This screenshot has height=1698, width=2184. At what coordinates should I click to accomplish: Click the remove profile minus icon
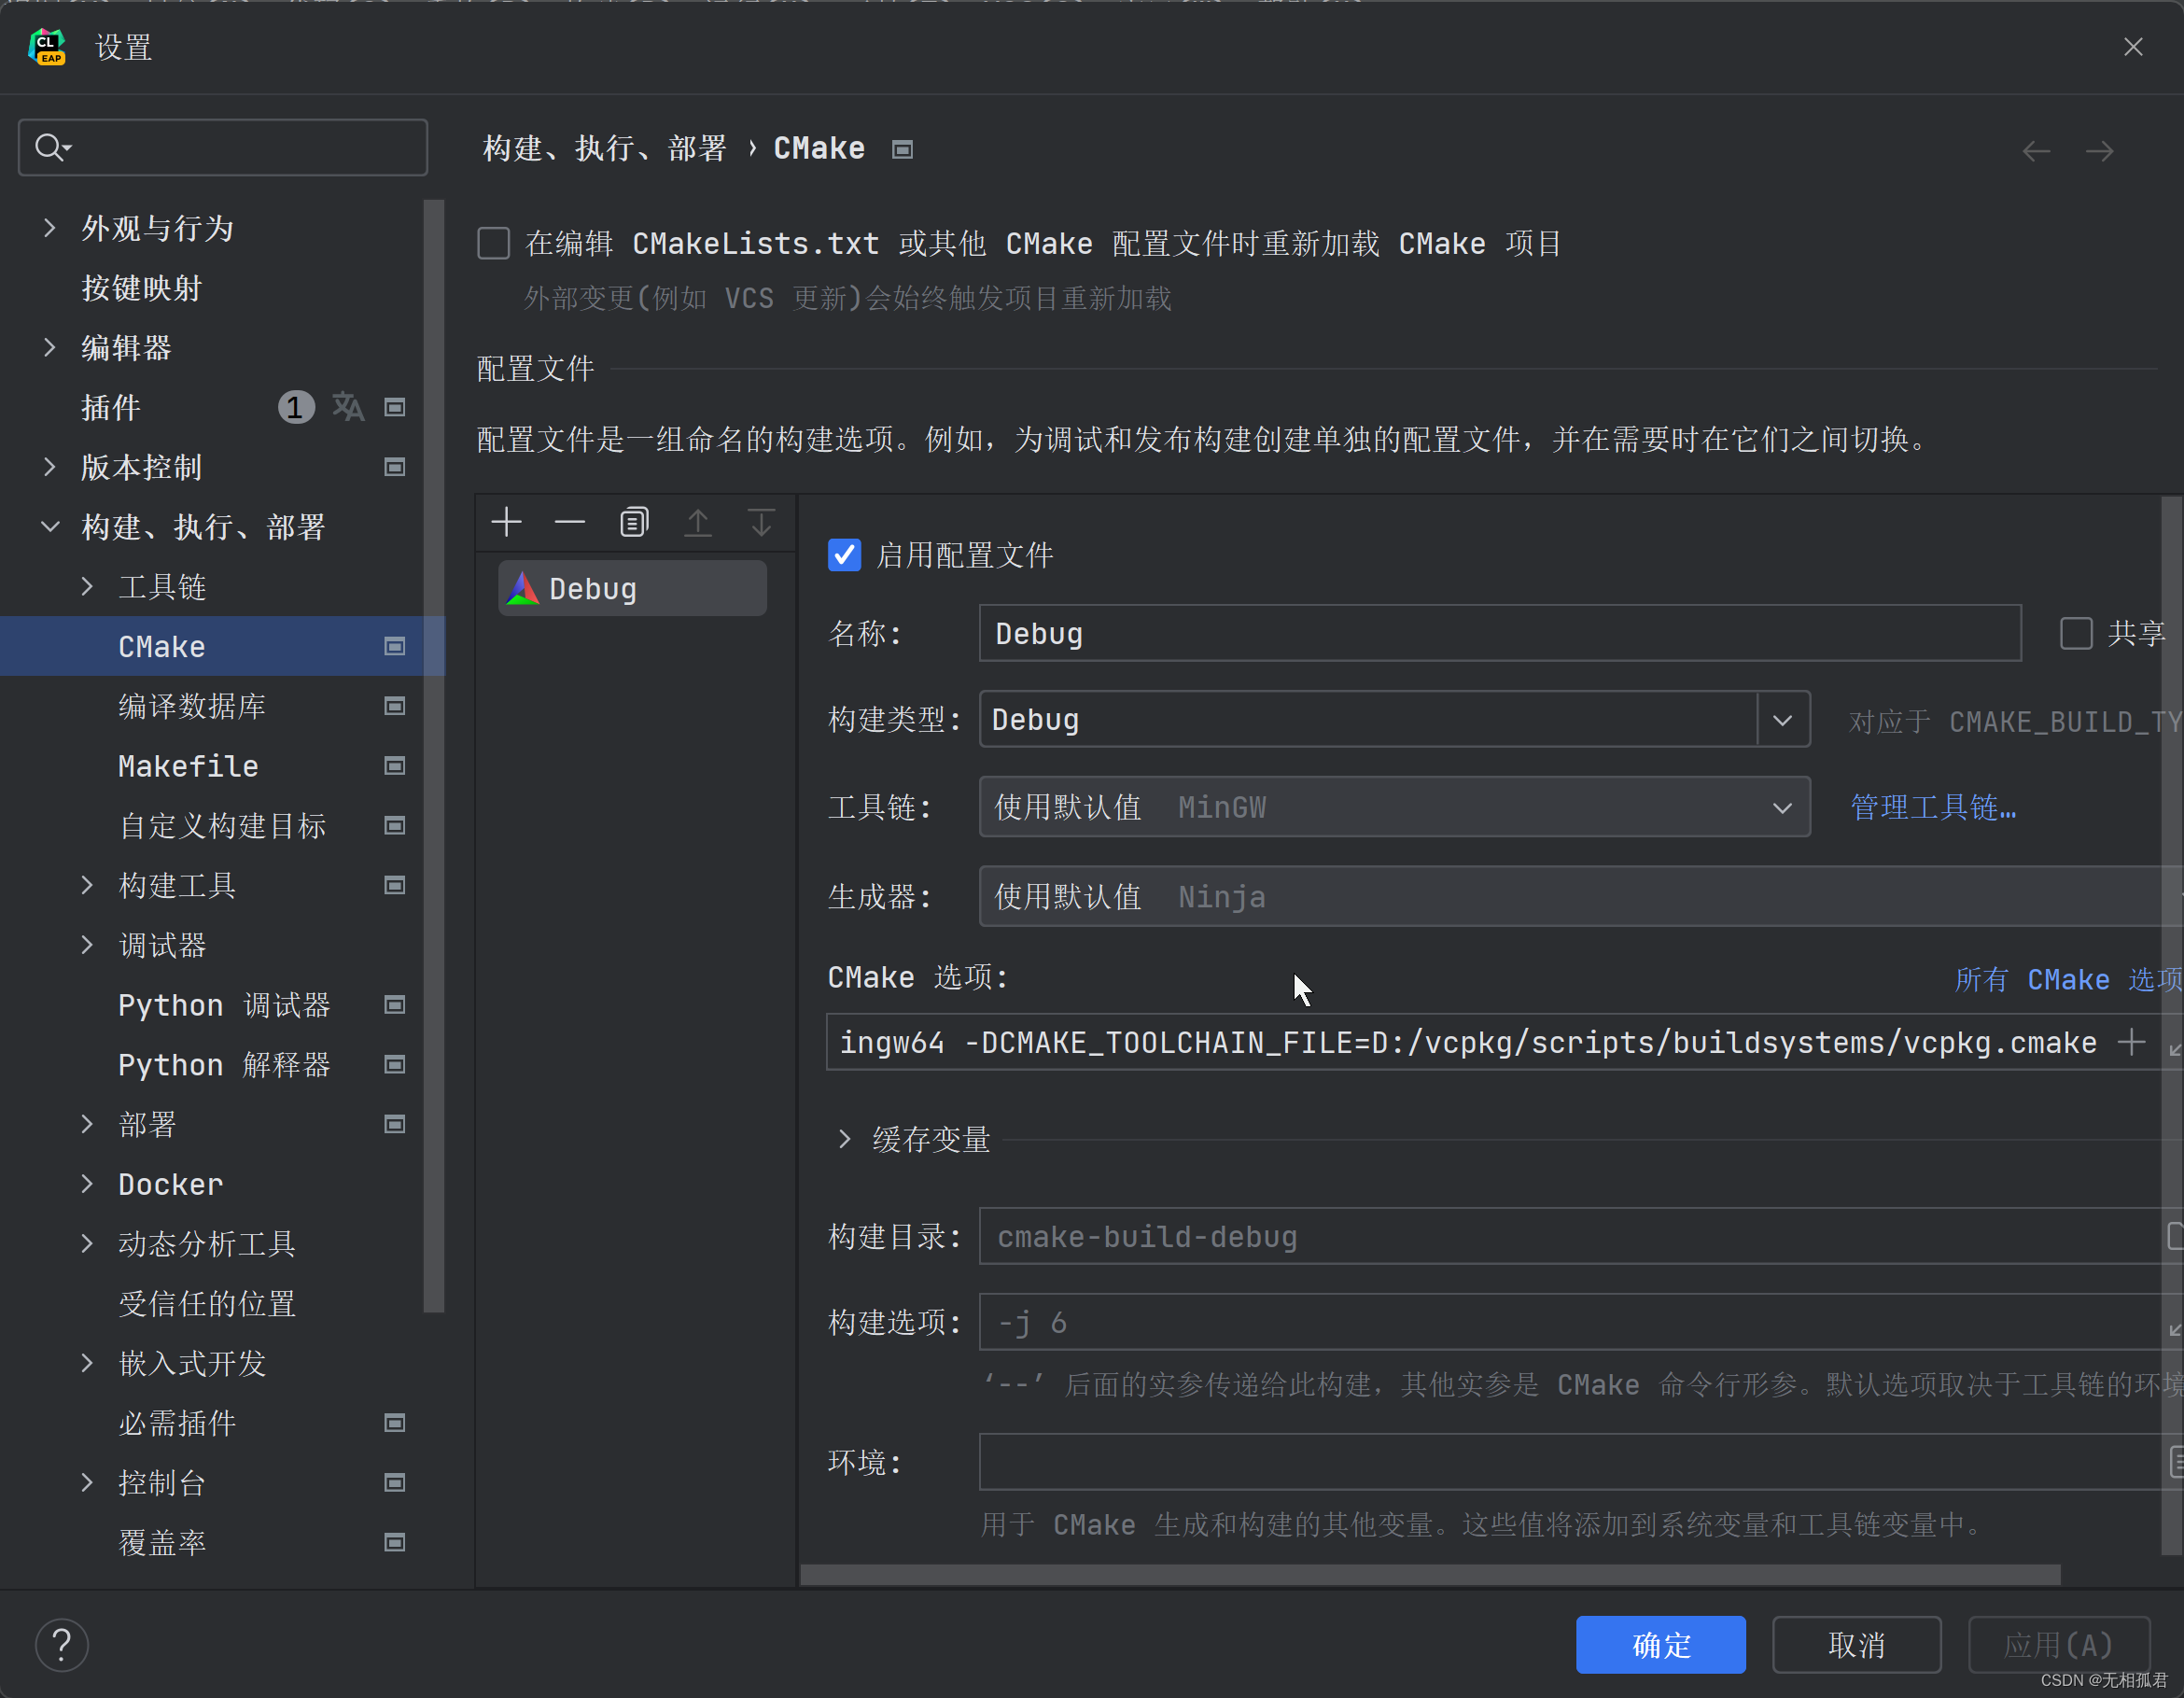coord(570,522)
